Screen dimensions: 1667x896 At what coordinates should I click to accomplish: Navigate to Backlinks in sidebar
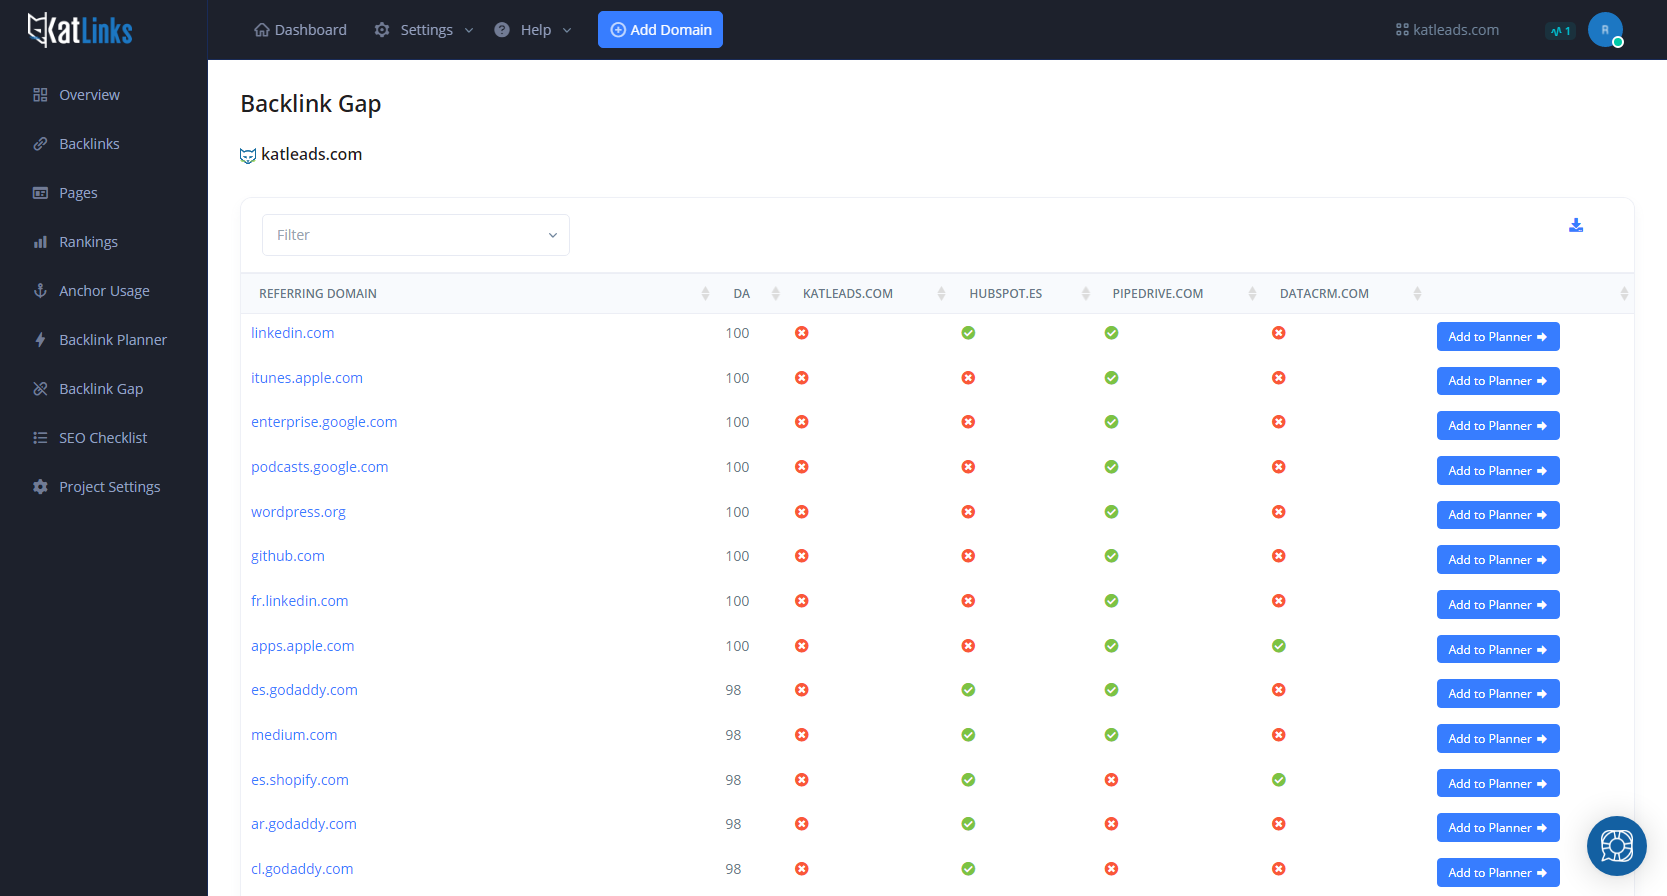point(89,144)
